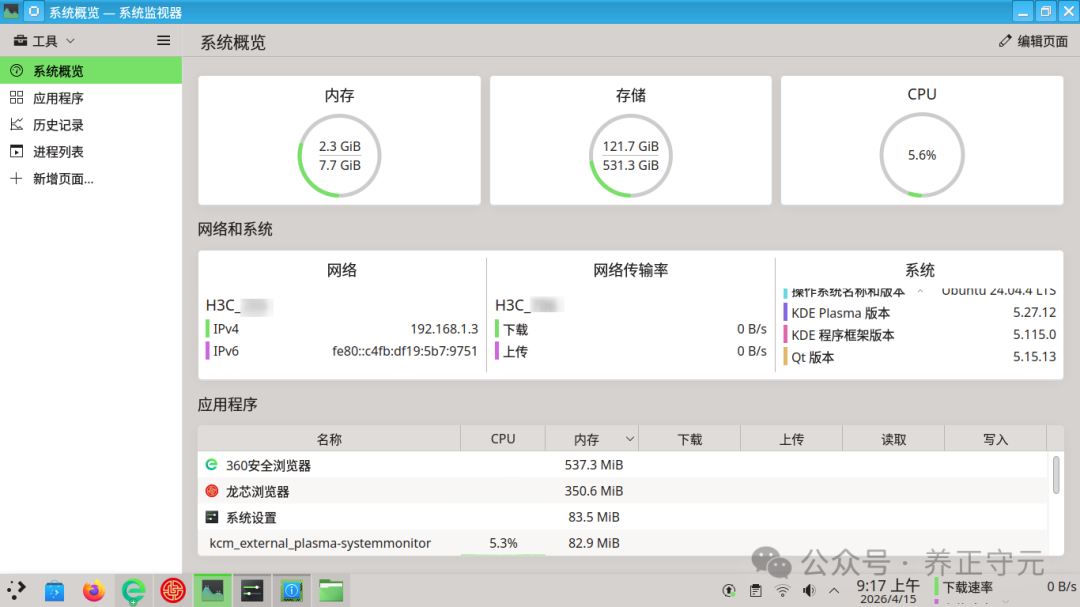This screenshot has width=1080, height=607.
Task: Add a page via 新增页面...
Action: 91,178
